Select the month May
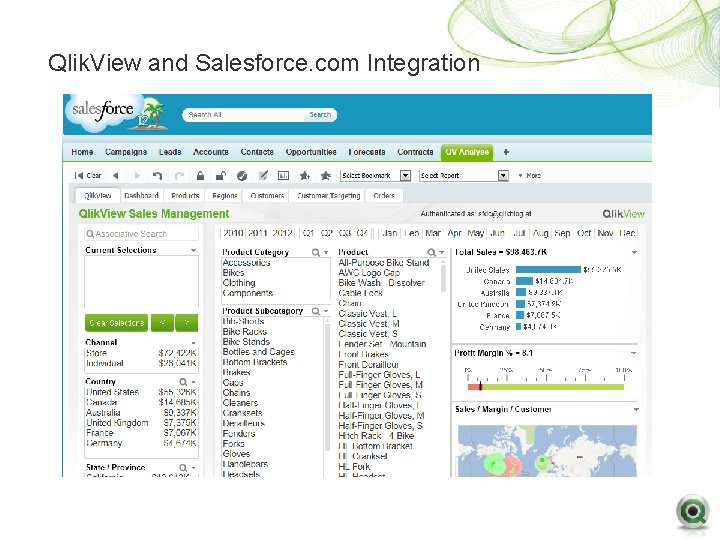Viewport: 720px width, 540px height. (x=476, y=233)
